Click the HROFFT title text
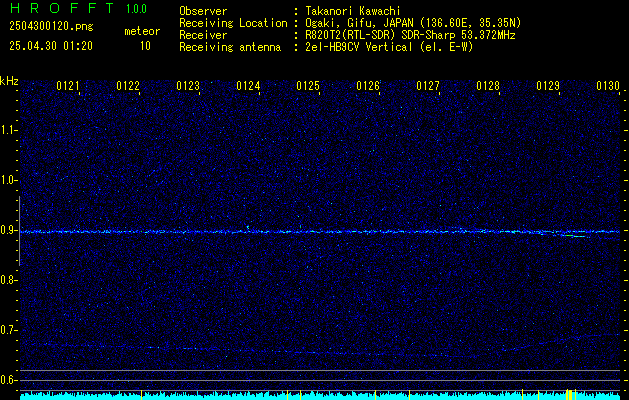Screen dimensions: 629x400 [62, 8]
